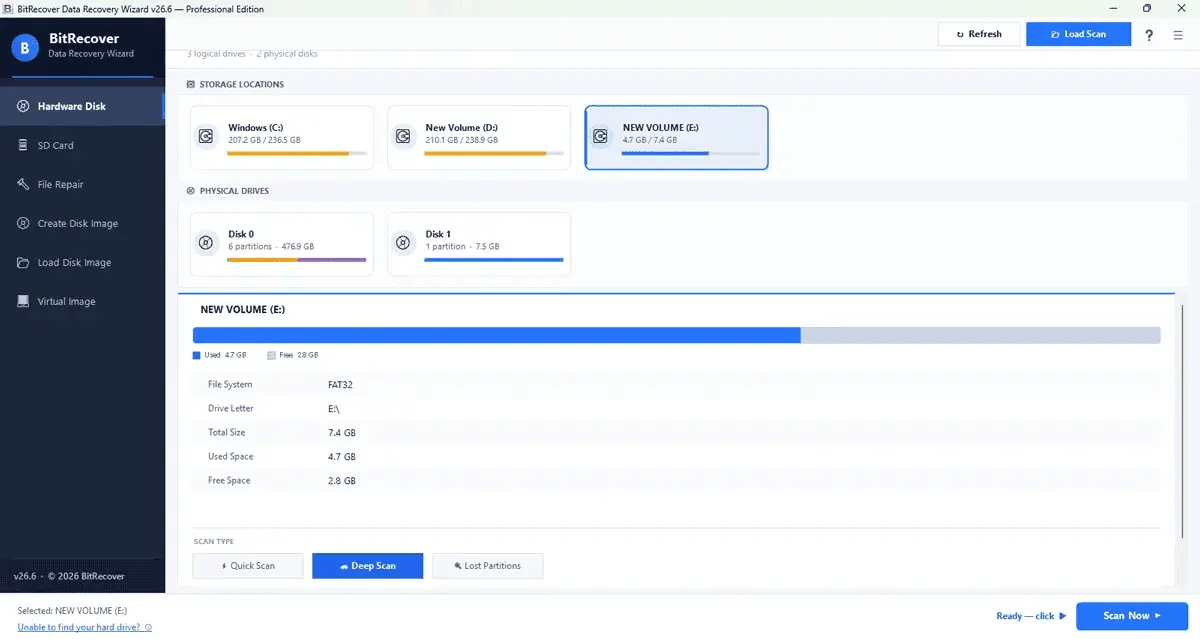Viewport: 1200px width, 639px height.
Task: Click the NEW VOLUME (E:) drive icon
Action: pyautogui.click(x=600, y=136)
